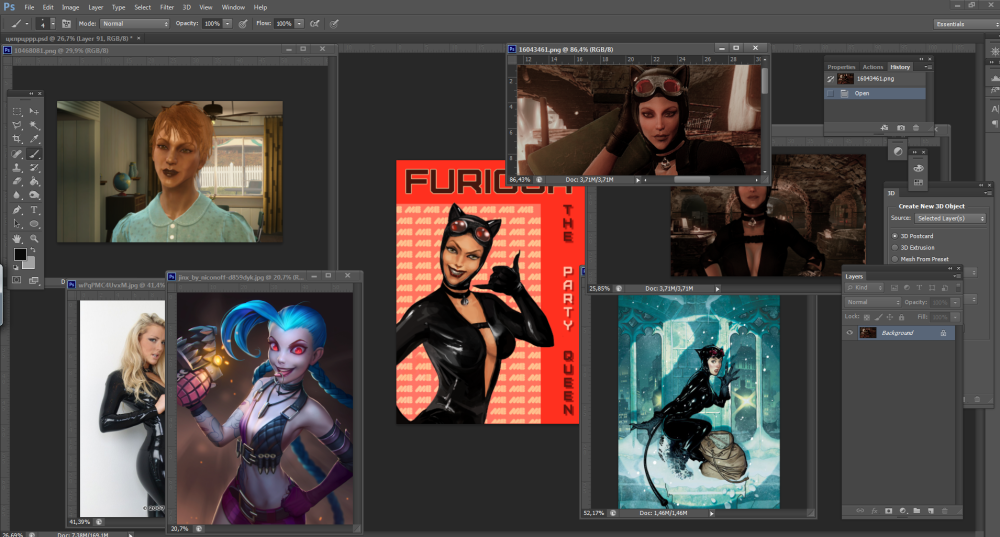Image resolution: width=1000 pixels, height=537 pixels.
Task: Open the 3D Source Selected Layer(s) dropdown
Action: pyautogui.click(x=950, y=218)
